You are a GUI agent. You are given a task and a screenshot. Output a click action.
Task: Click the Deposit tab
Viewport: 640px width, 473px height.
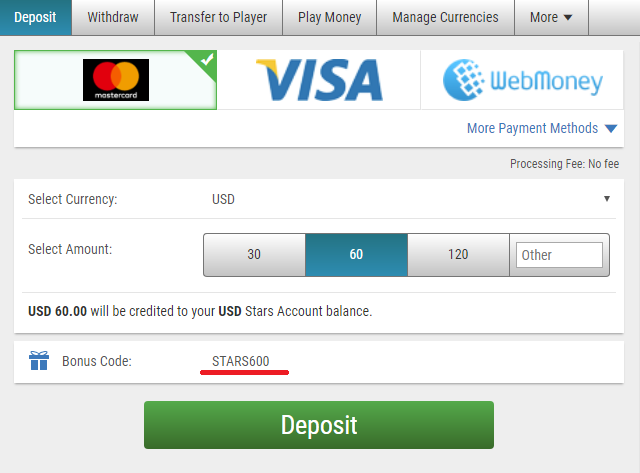tap(36, 18)
